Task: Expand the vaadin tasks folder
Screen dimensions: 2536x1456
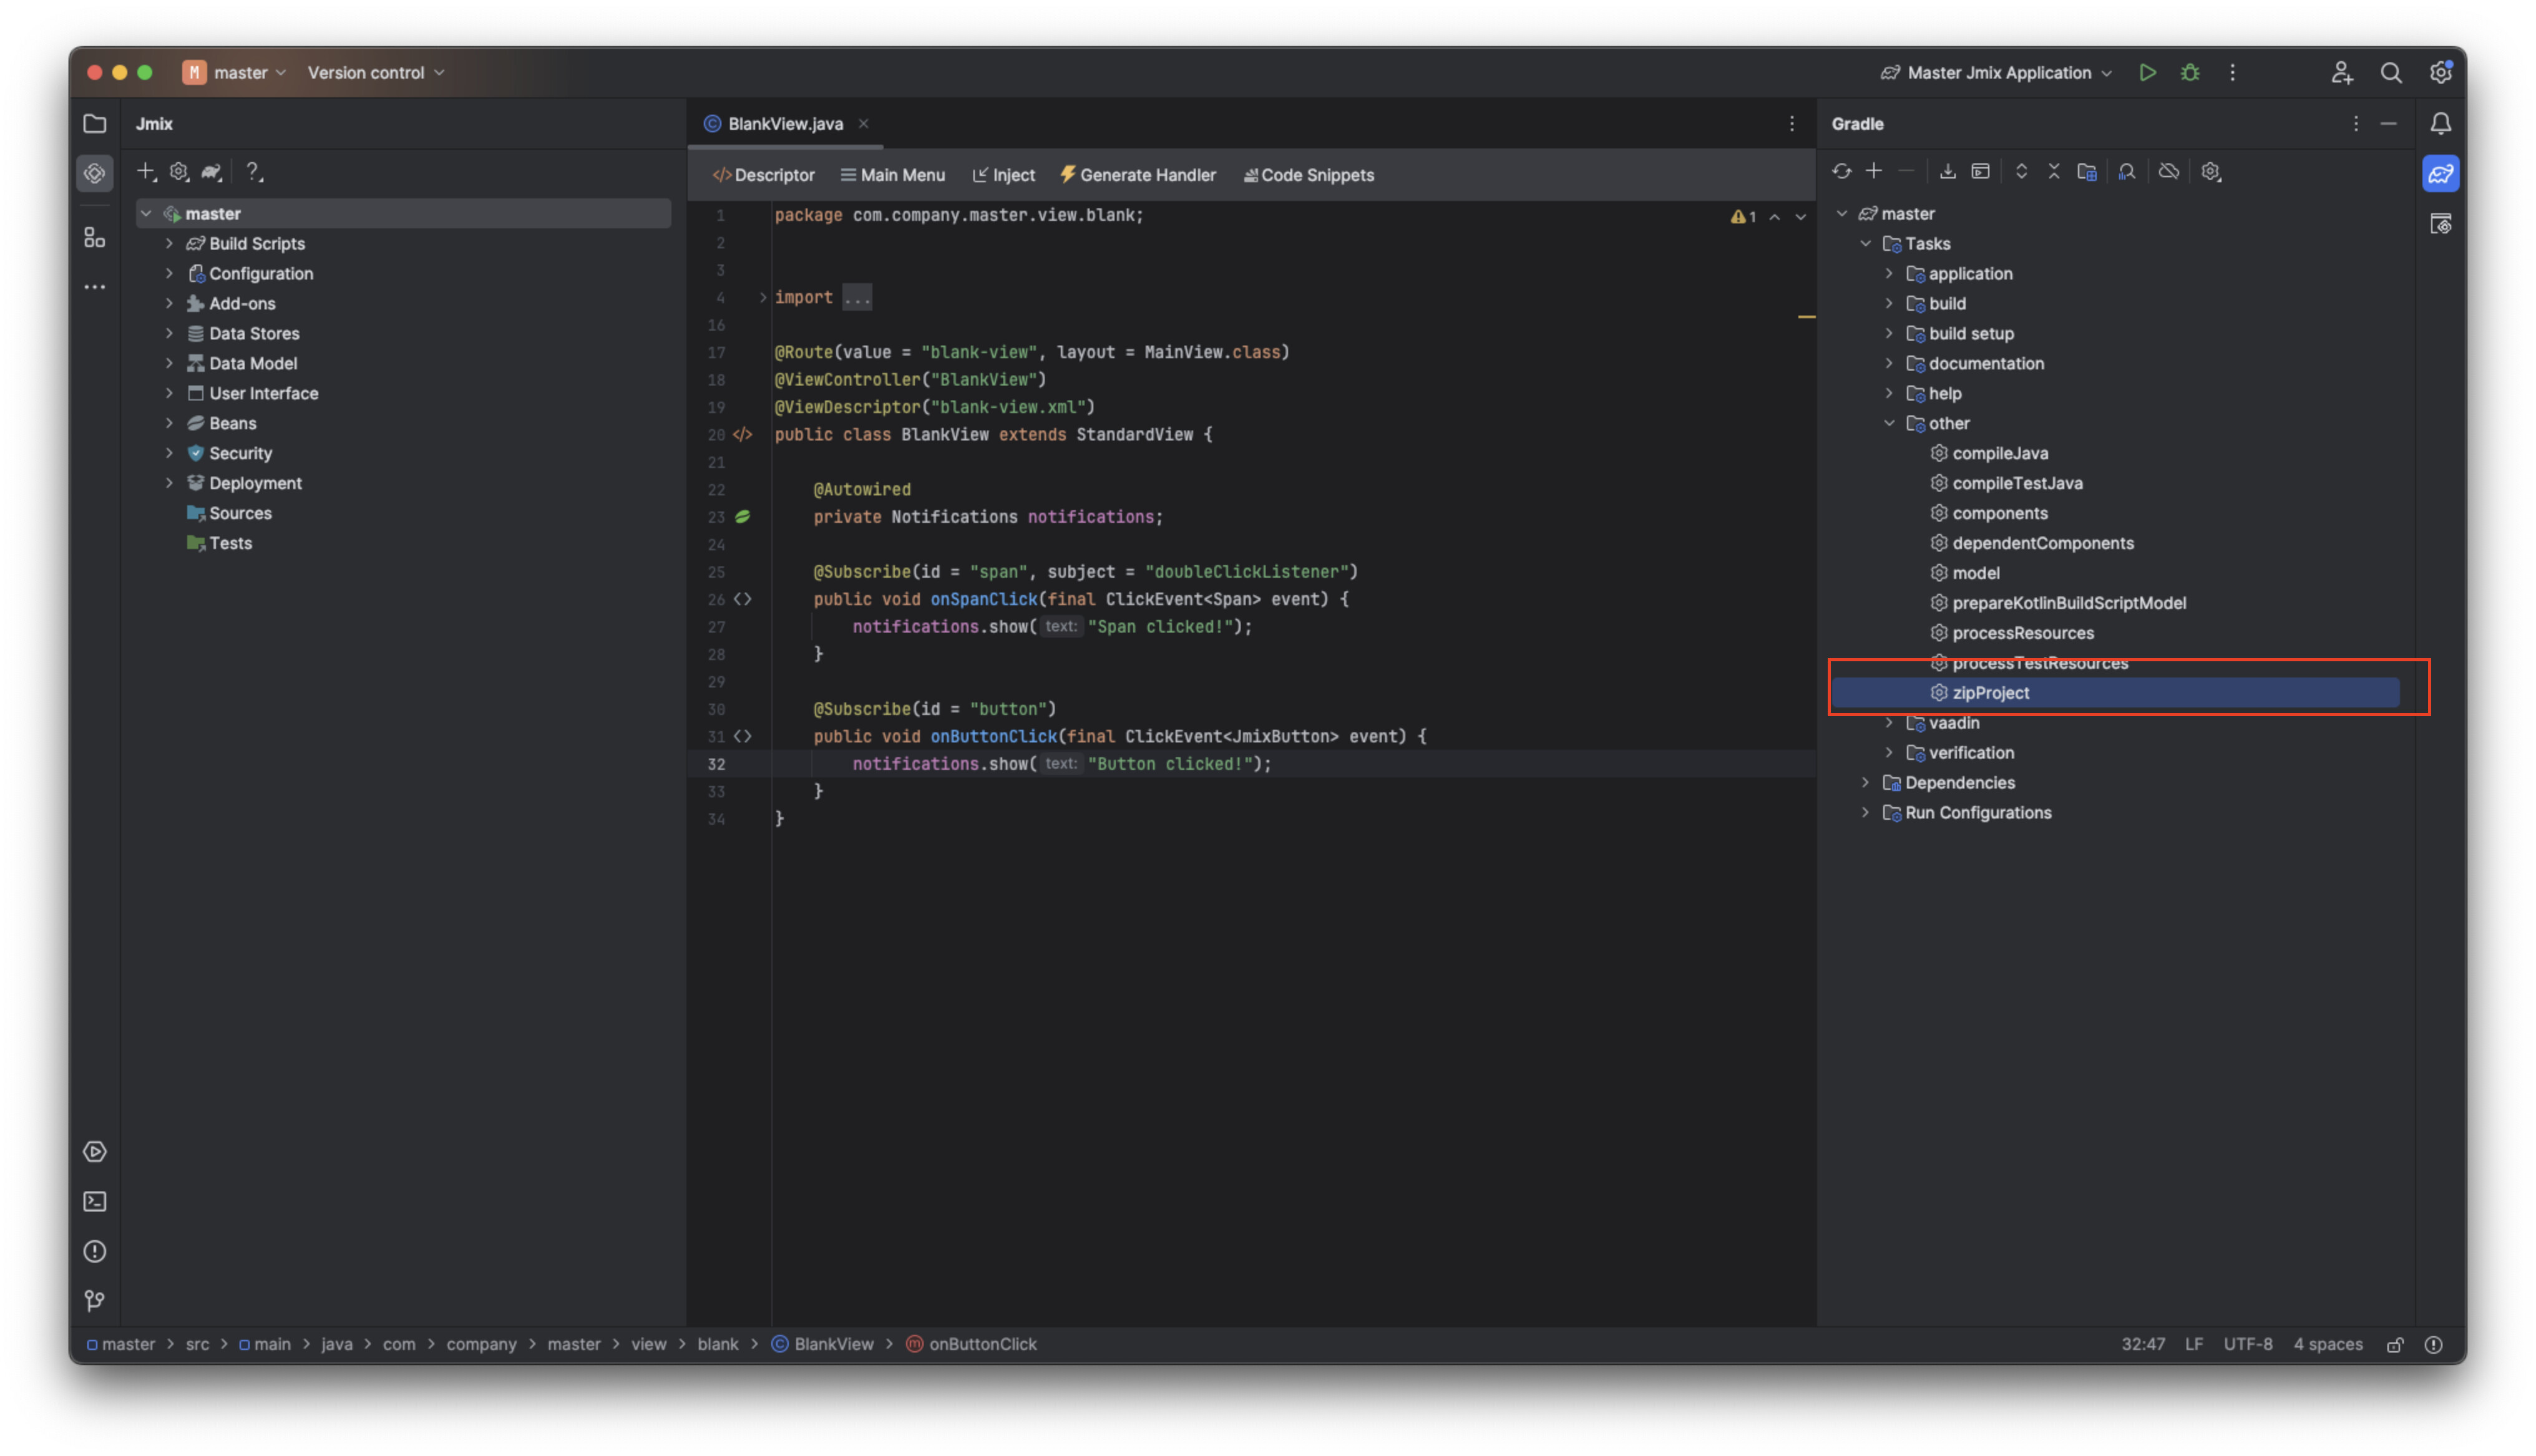Action: tap(1889, 722)
